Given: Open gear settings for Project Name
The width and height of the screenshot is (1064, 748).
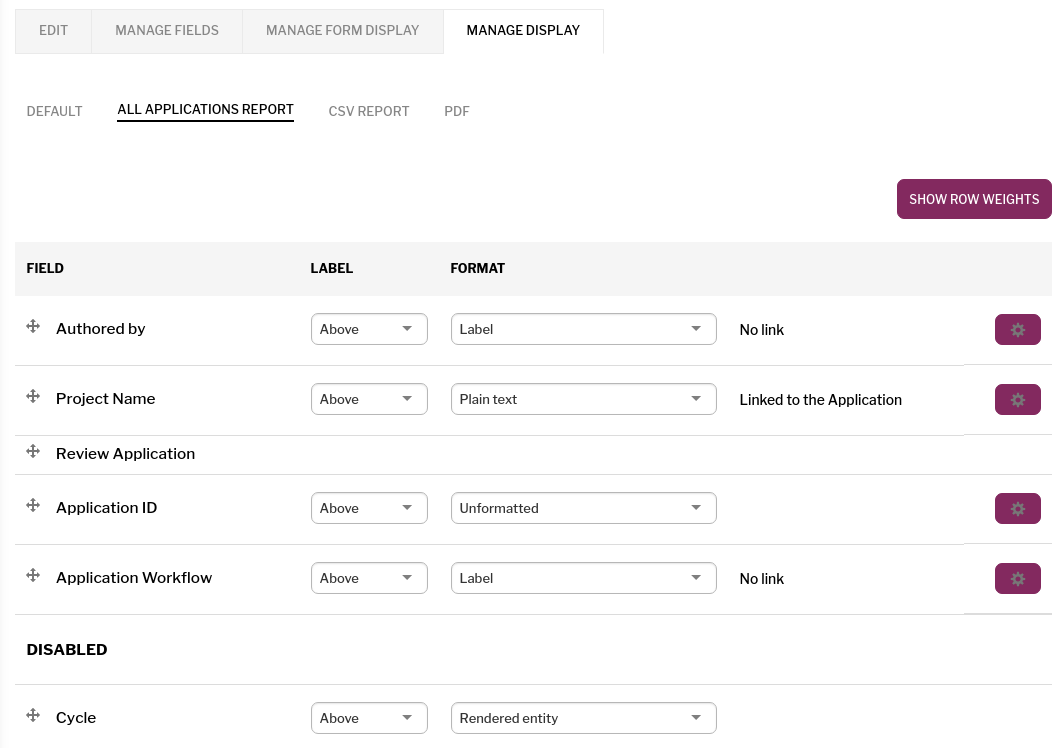Looking at the screenshot, I should pyautogui.click(x=1017, y=400).
